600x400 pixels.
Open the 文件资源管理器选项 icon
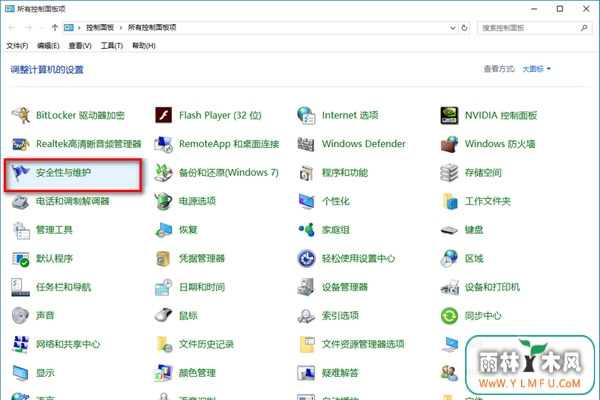306,344
